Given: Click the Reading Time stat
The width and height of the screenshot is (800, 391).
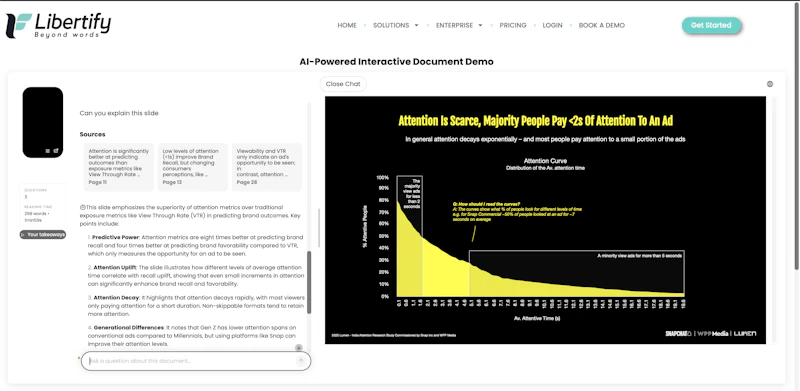Looking at the screenshot, I should (37, 213).
